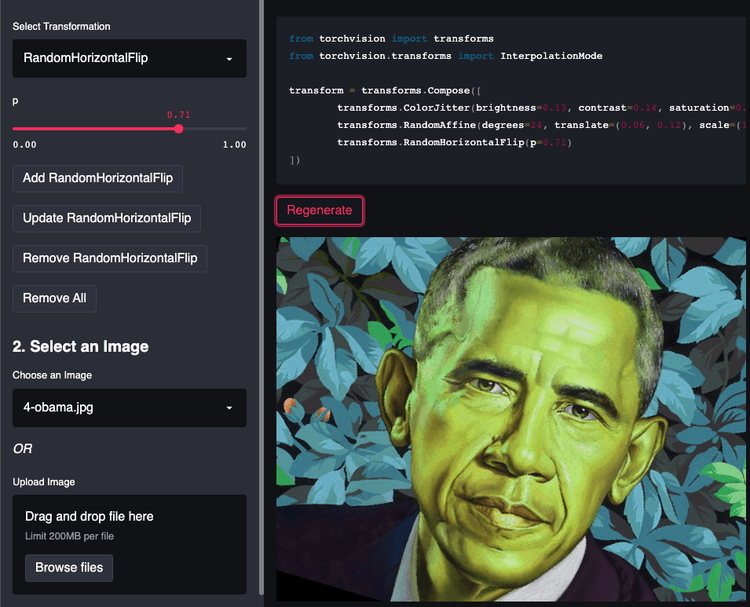Click the ColorJitter line in code block
Image resolution: width=750 pixels, height=607 pixels.
click(540, 108)
